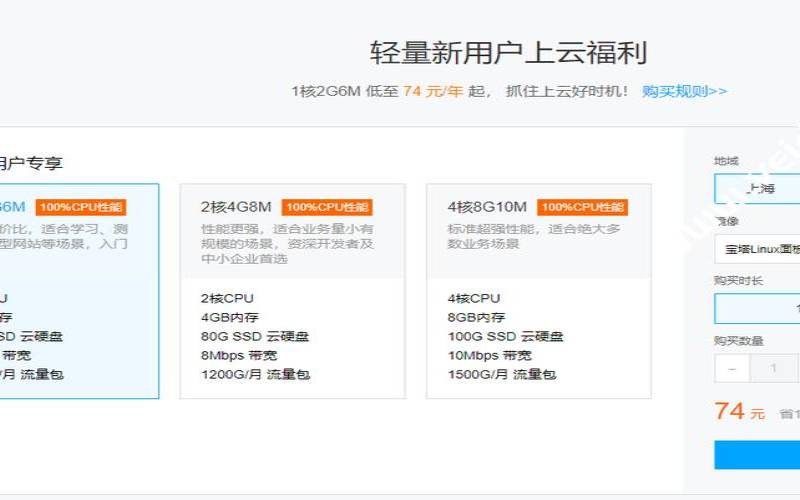The image size is (800, 500).
Task: Select the highlighted plan card ending in 6M
Action: point(79,291)
